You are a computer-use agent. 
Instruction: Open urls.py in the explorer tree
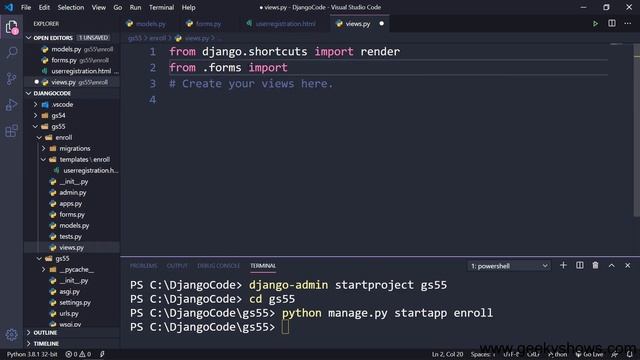coord(69,314)
